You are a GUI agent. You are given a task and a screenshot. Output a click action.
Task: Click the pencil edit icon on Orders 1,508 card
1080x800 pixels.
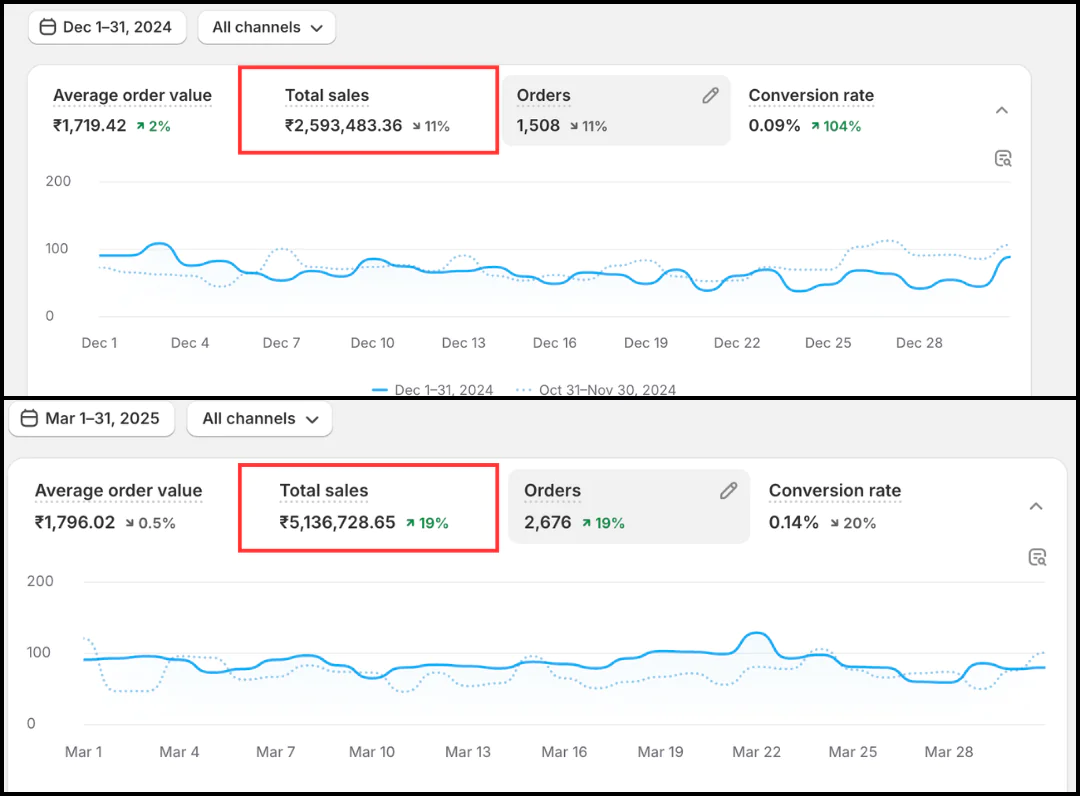(710, 96)
